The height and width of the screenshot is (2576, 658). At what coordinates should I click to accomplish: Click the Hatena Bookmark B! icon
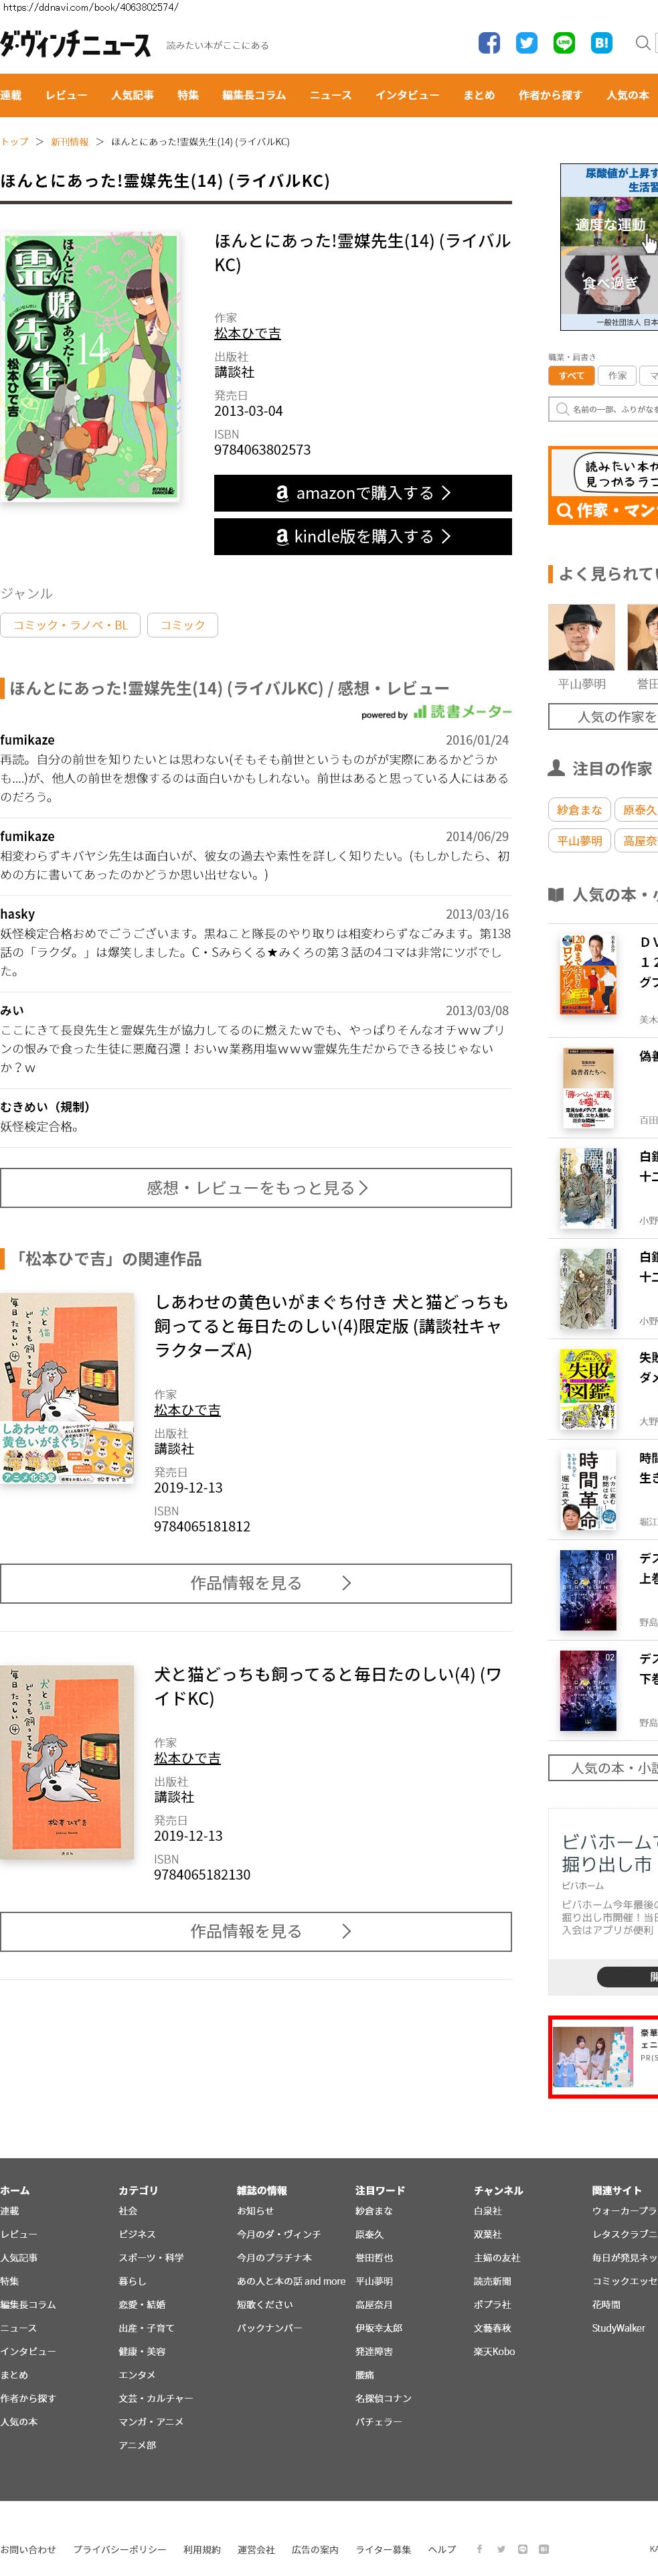[601, 43]
